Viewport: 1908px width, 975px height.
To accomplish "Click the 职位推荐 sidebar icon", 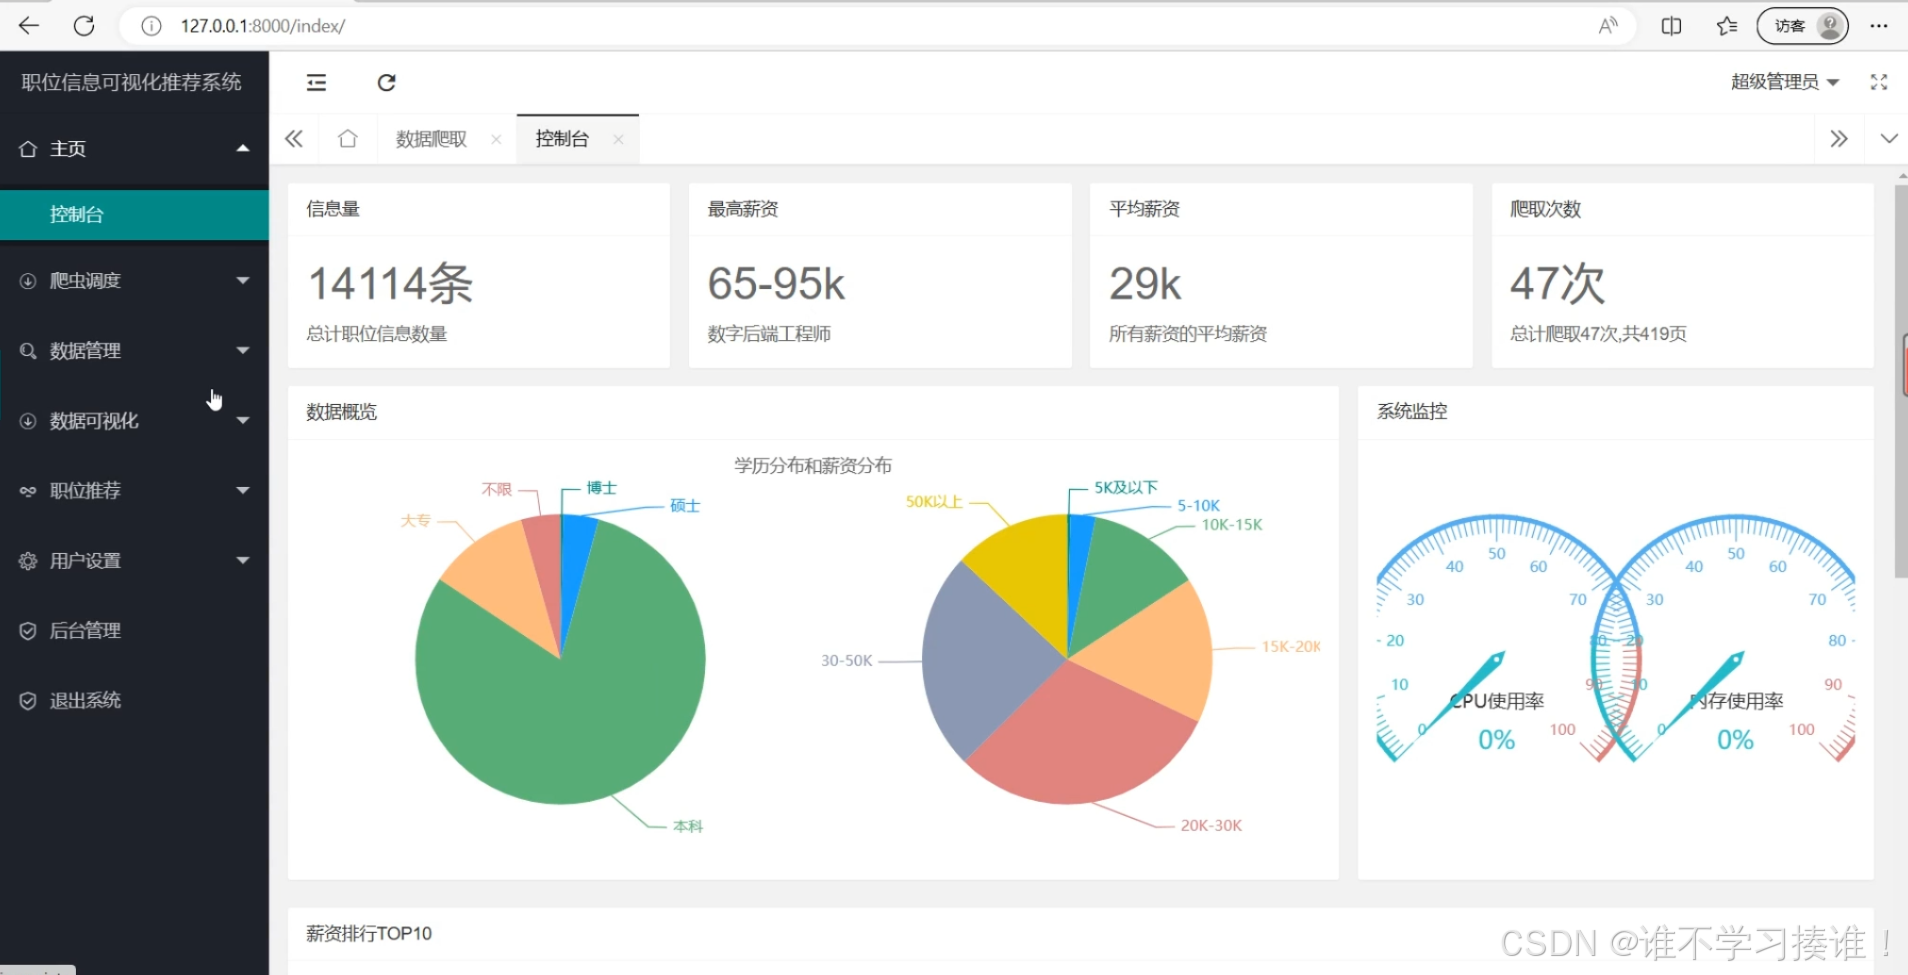I will point(28,491).
